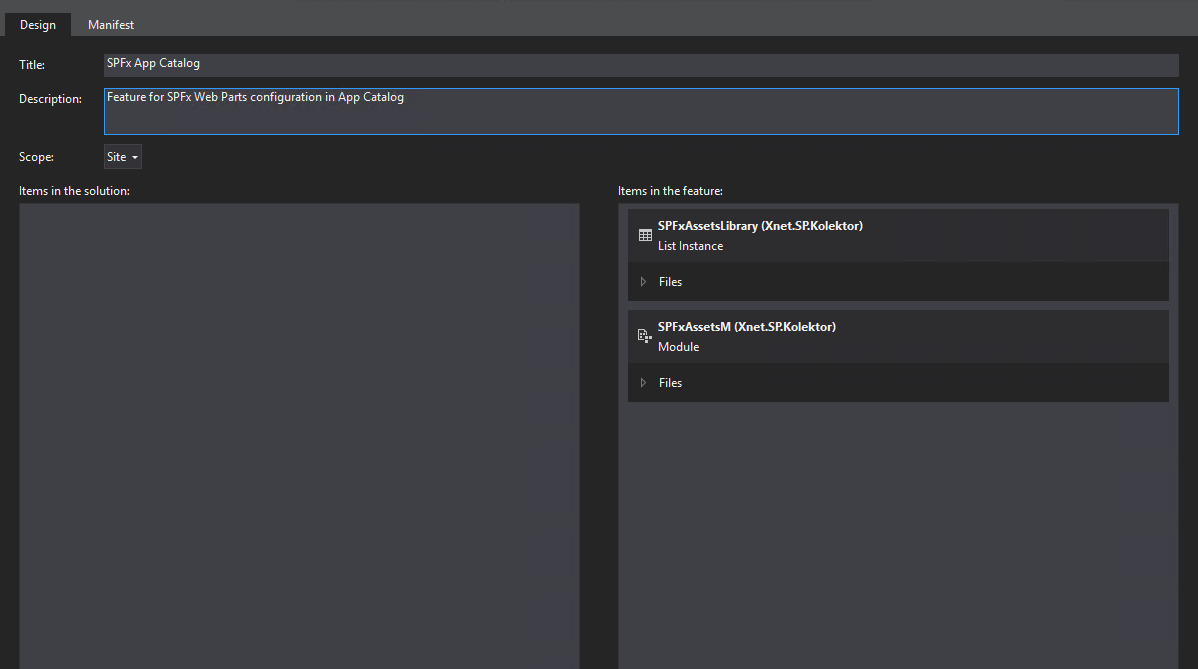Click the Scope dropdown arrow
Image resolution: width=1198 pixels, height=669 pixels.
pyautogui.click(x=135, y=158)
